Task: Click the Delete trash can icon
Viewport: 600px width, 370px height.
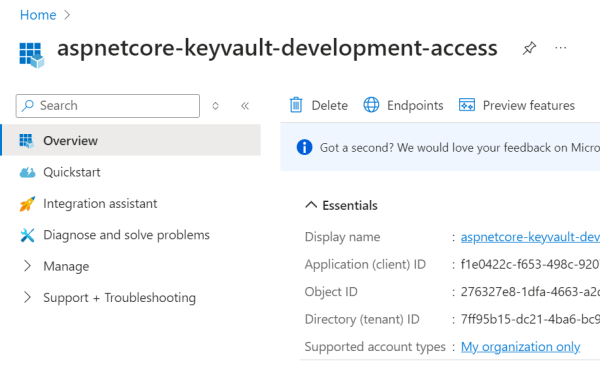Action: click(296, 105)
